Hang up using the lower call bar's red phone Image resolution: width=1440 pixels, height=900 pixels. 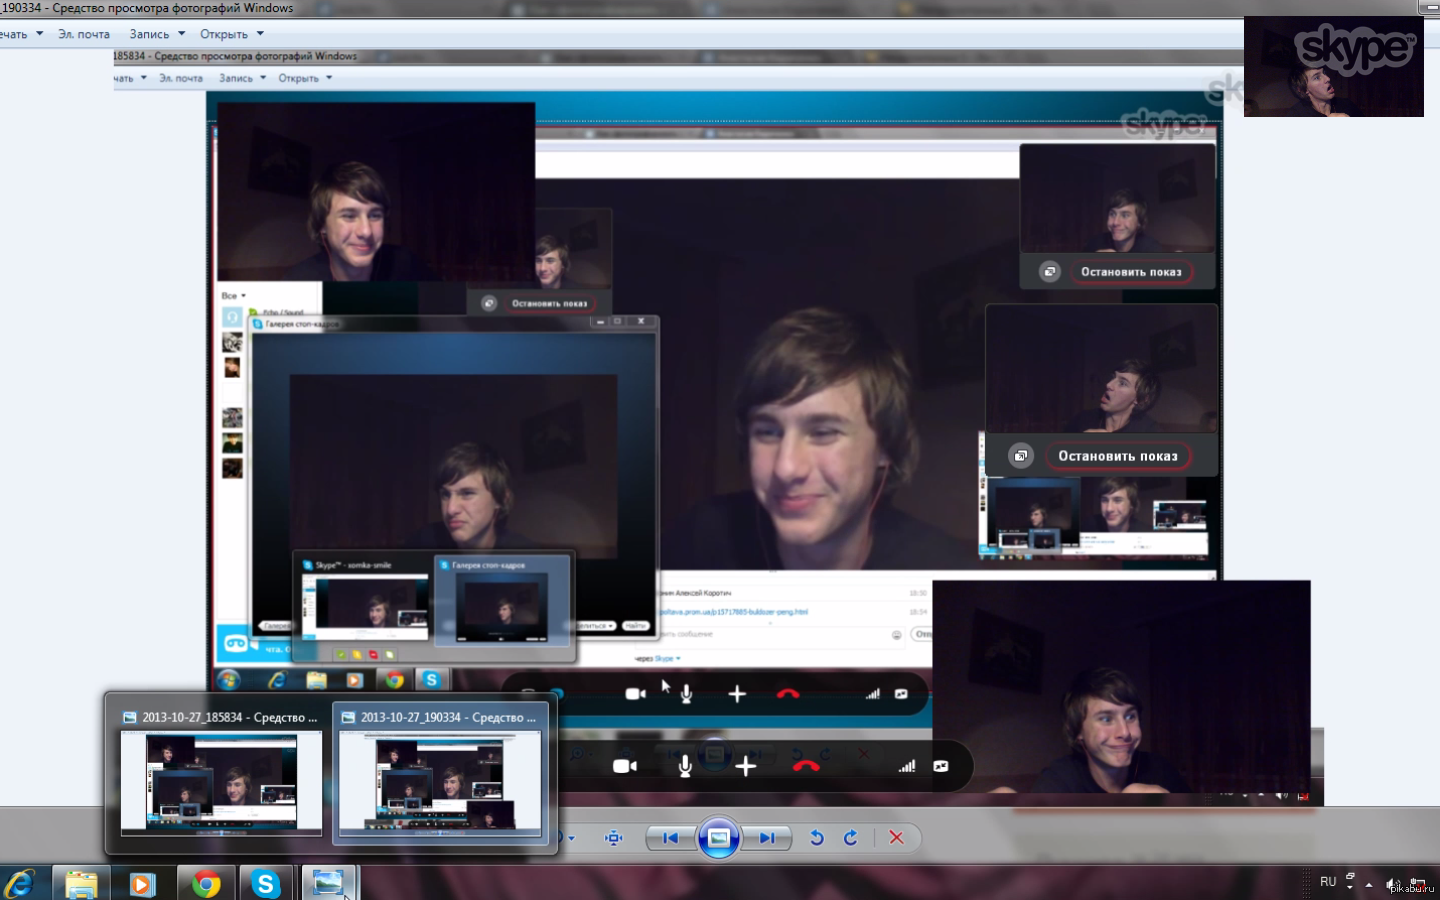click(806, 766)
